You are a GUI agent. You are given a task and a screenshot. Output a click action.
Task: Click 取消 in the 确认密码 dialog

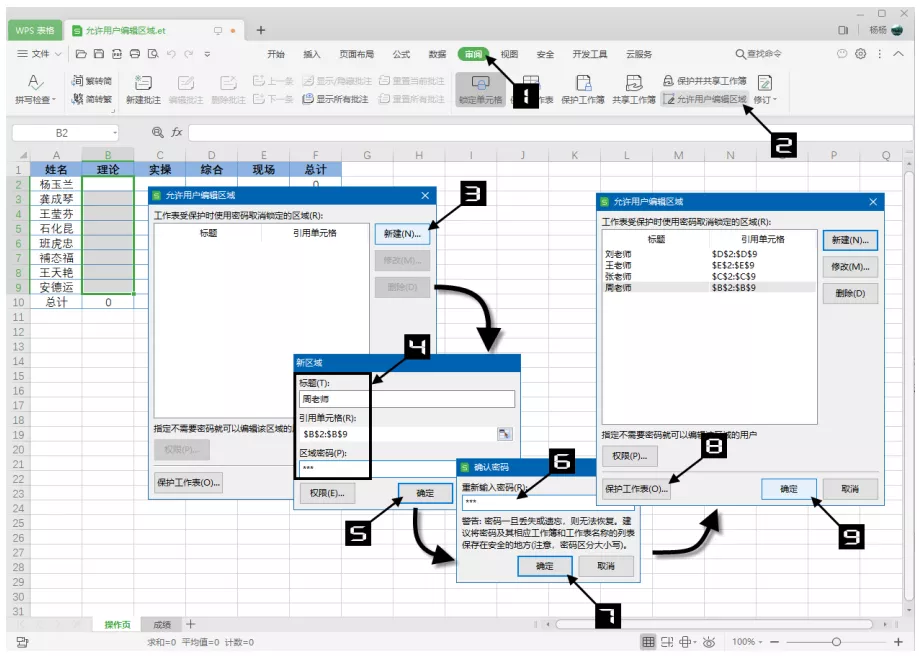[x=606, y=566]
